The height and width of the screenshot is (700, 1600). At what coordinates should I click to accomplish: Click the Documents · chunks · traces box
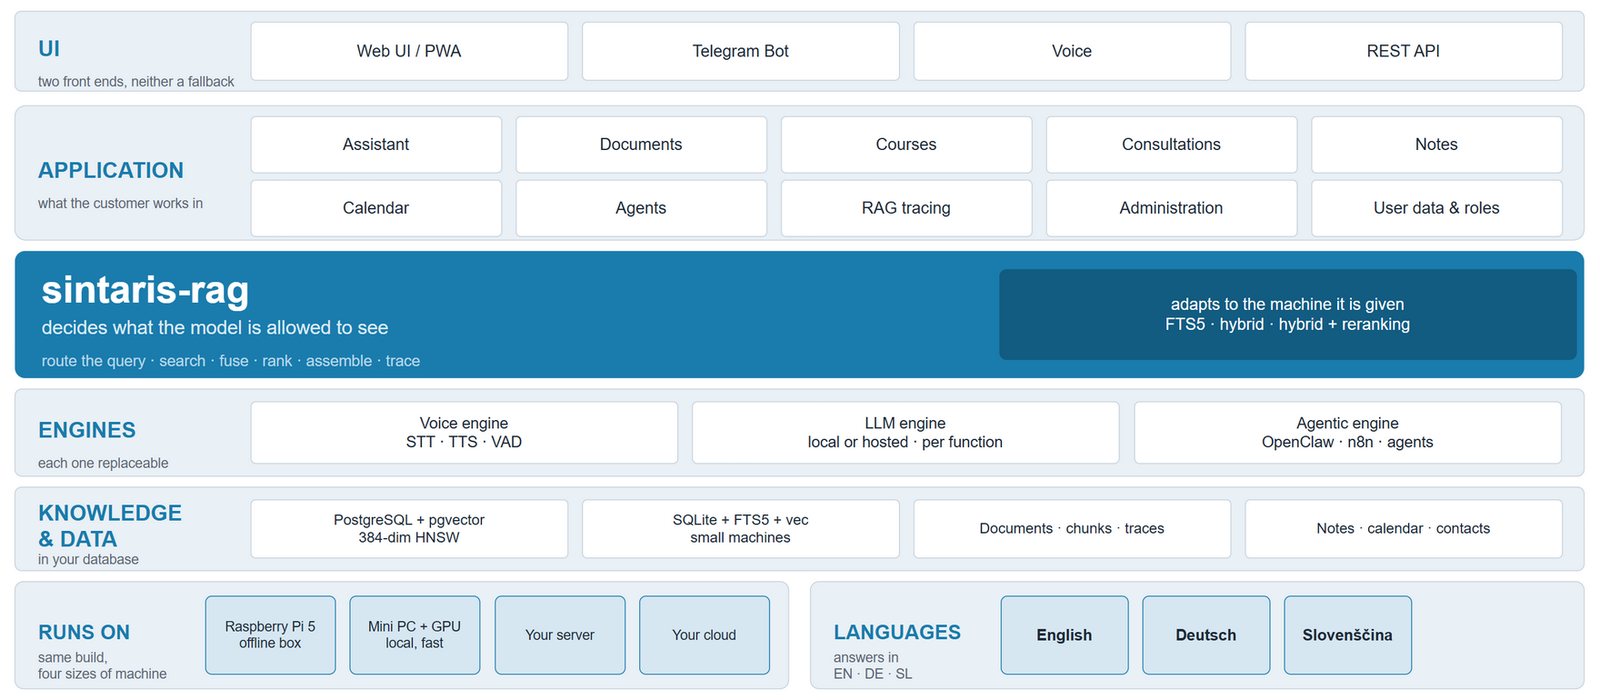coord(1072,529)
